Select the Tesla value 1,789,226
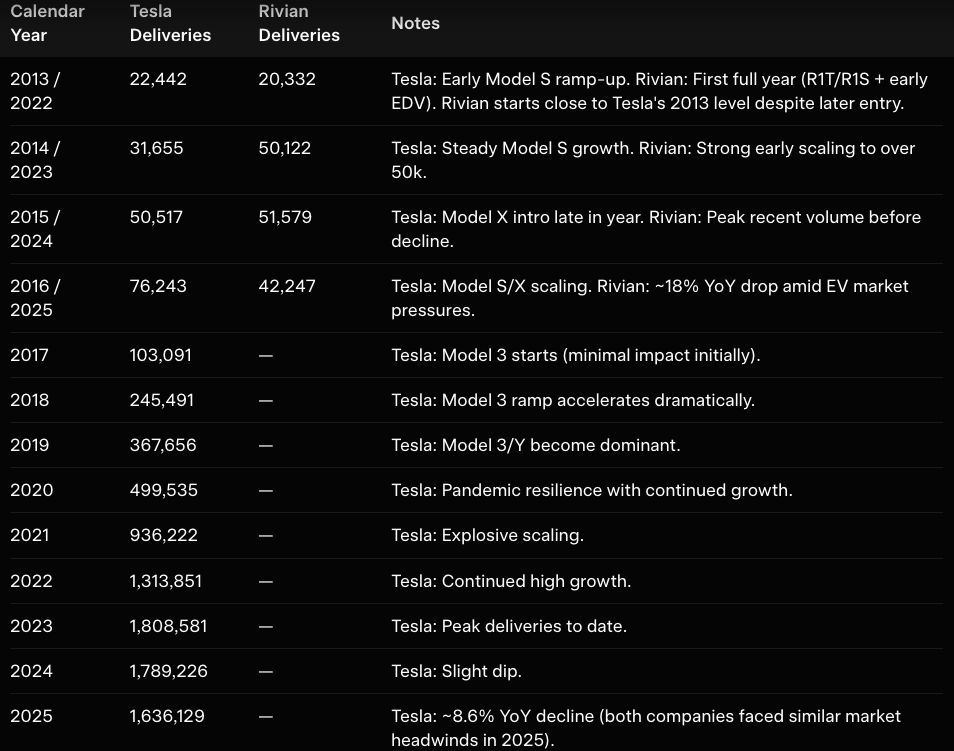This screenshot has width=954, height=751. [x=169, y=671]
